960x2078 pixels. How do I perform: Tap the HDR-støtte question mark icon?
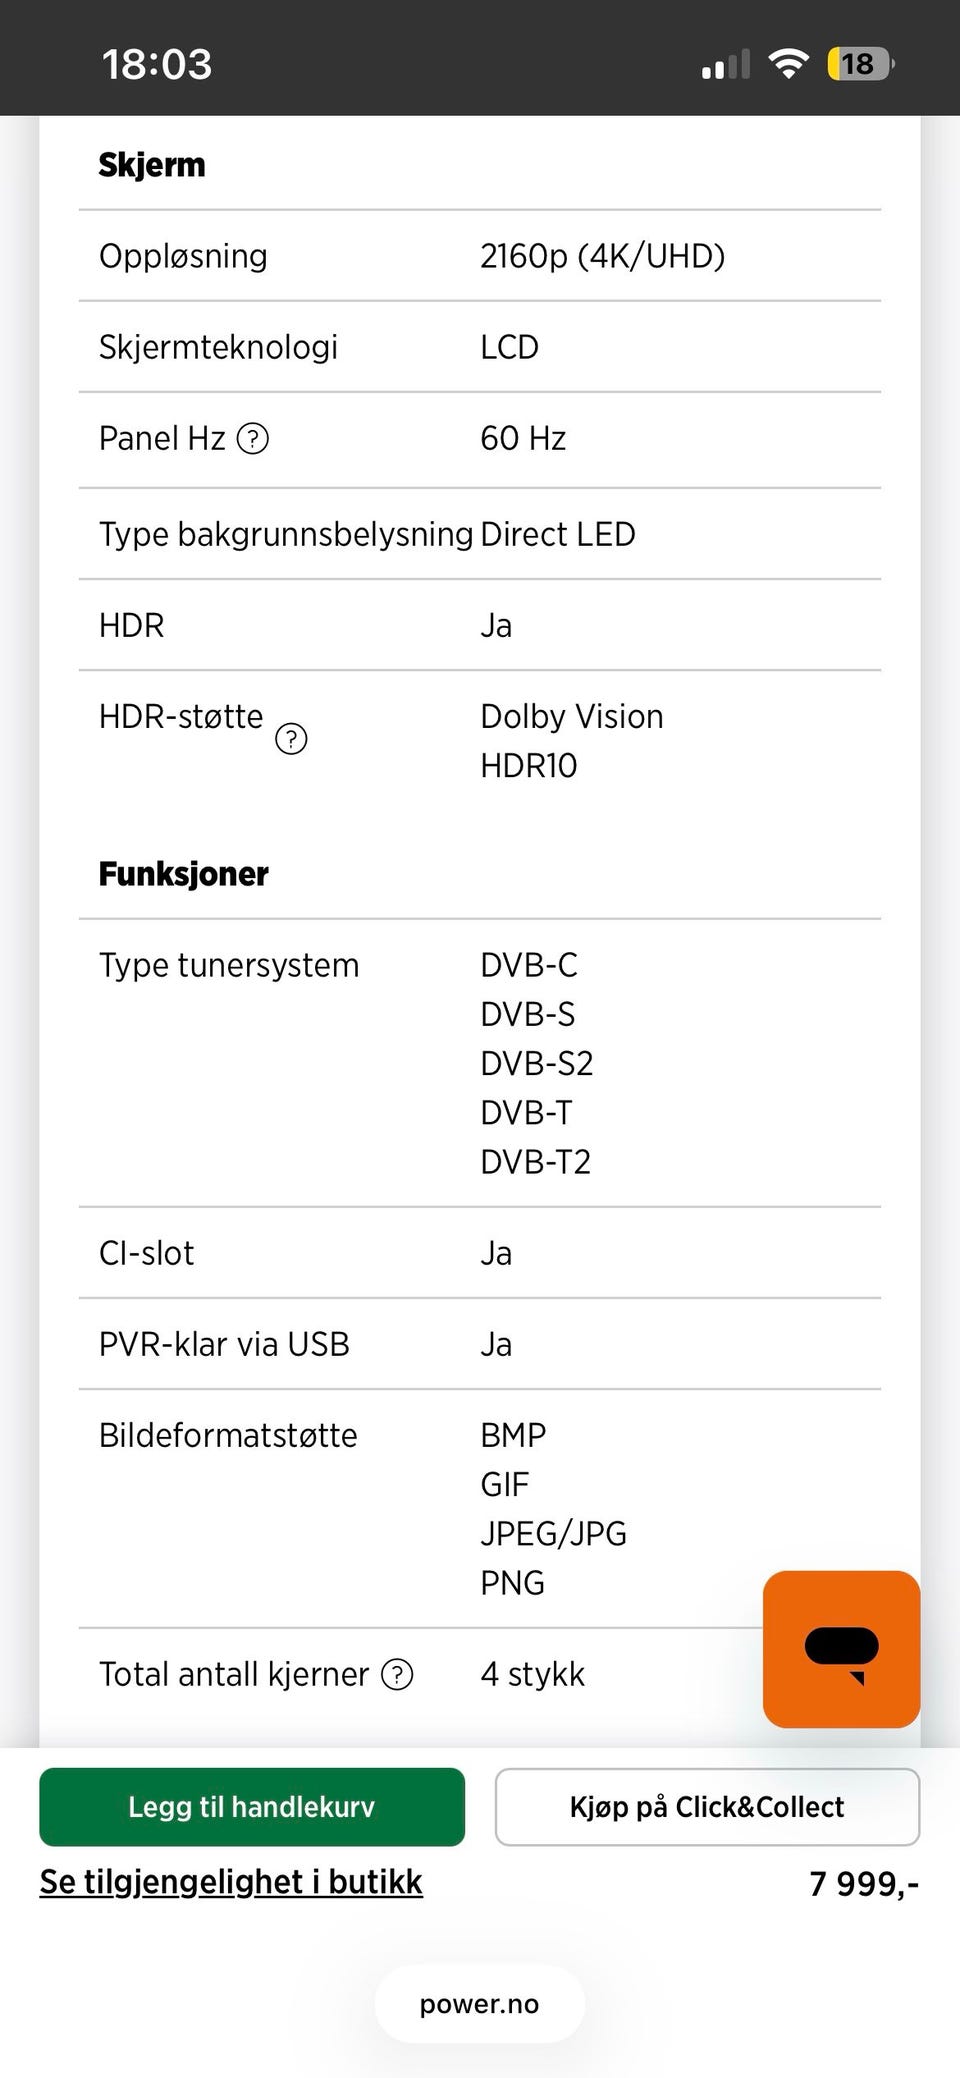pyautogui.click(x=291, y=739)
